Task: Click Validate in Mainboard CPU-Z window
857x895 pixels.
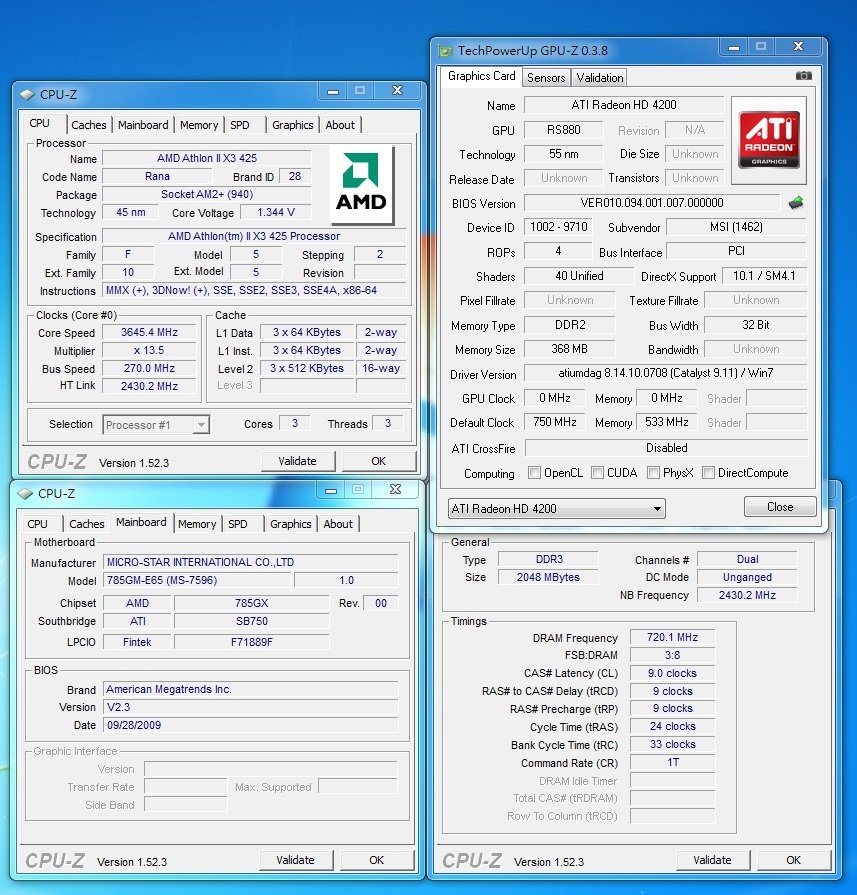Action: coord(296,860)
